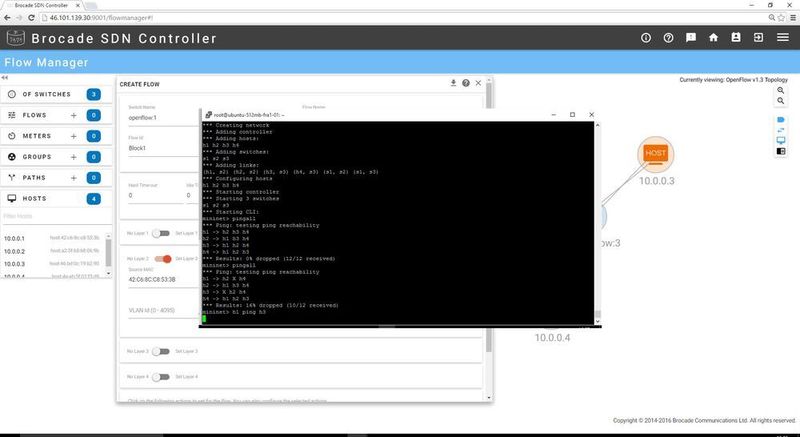Close the Create Flow panel
Viewport: 800px width, 437px height.
click(478, 83)
